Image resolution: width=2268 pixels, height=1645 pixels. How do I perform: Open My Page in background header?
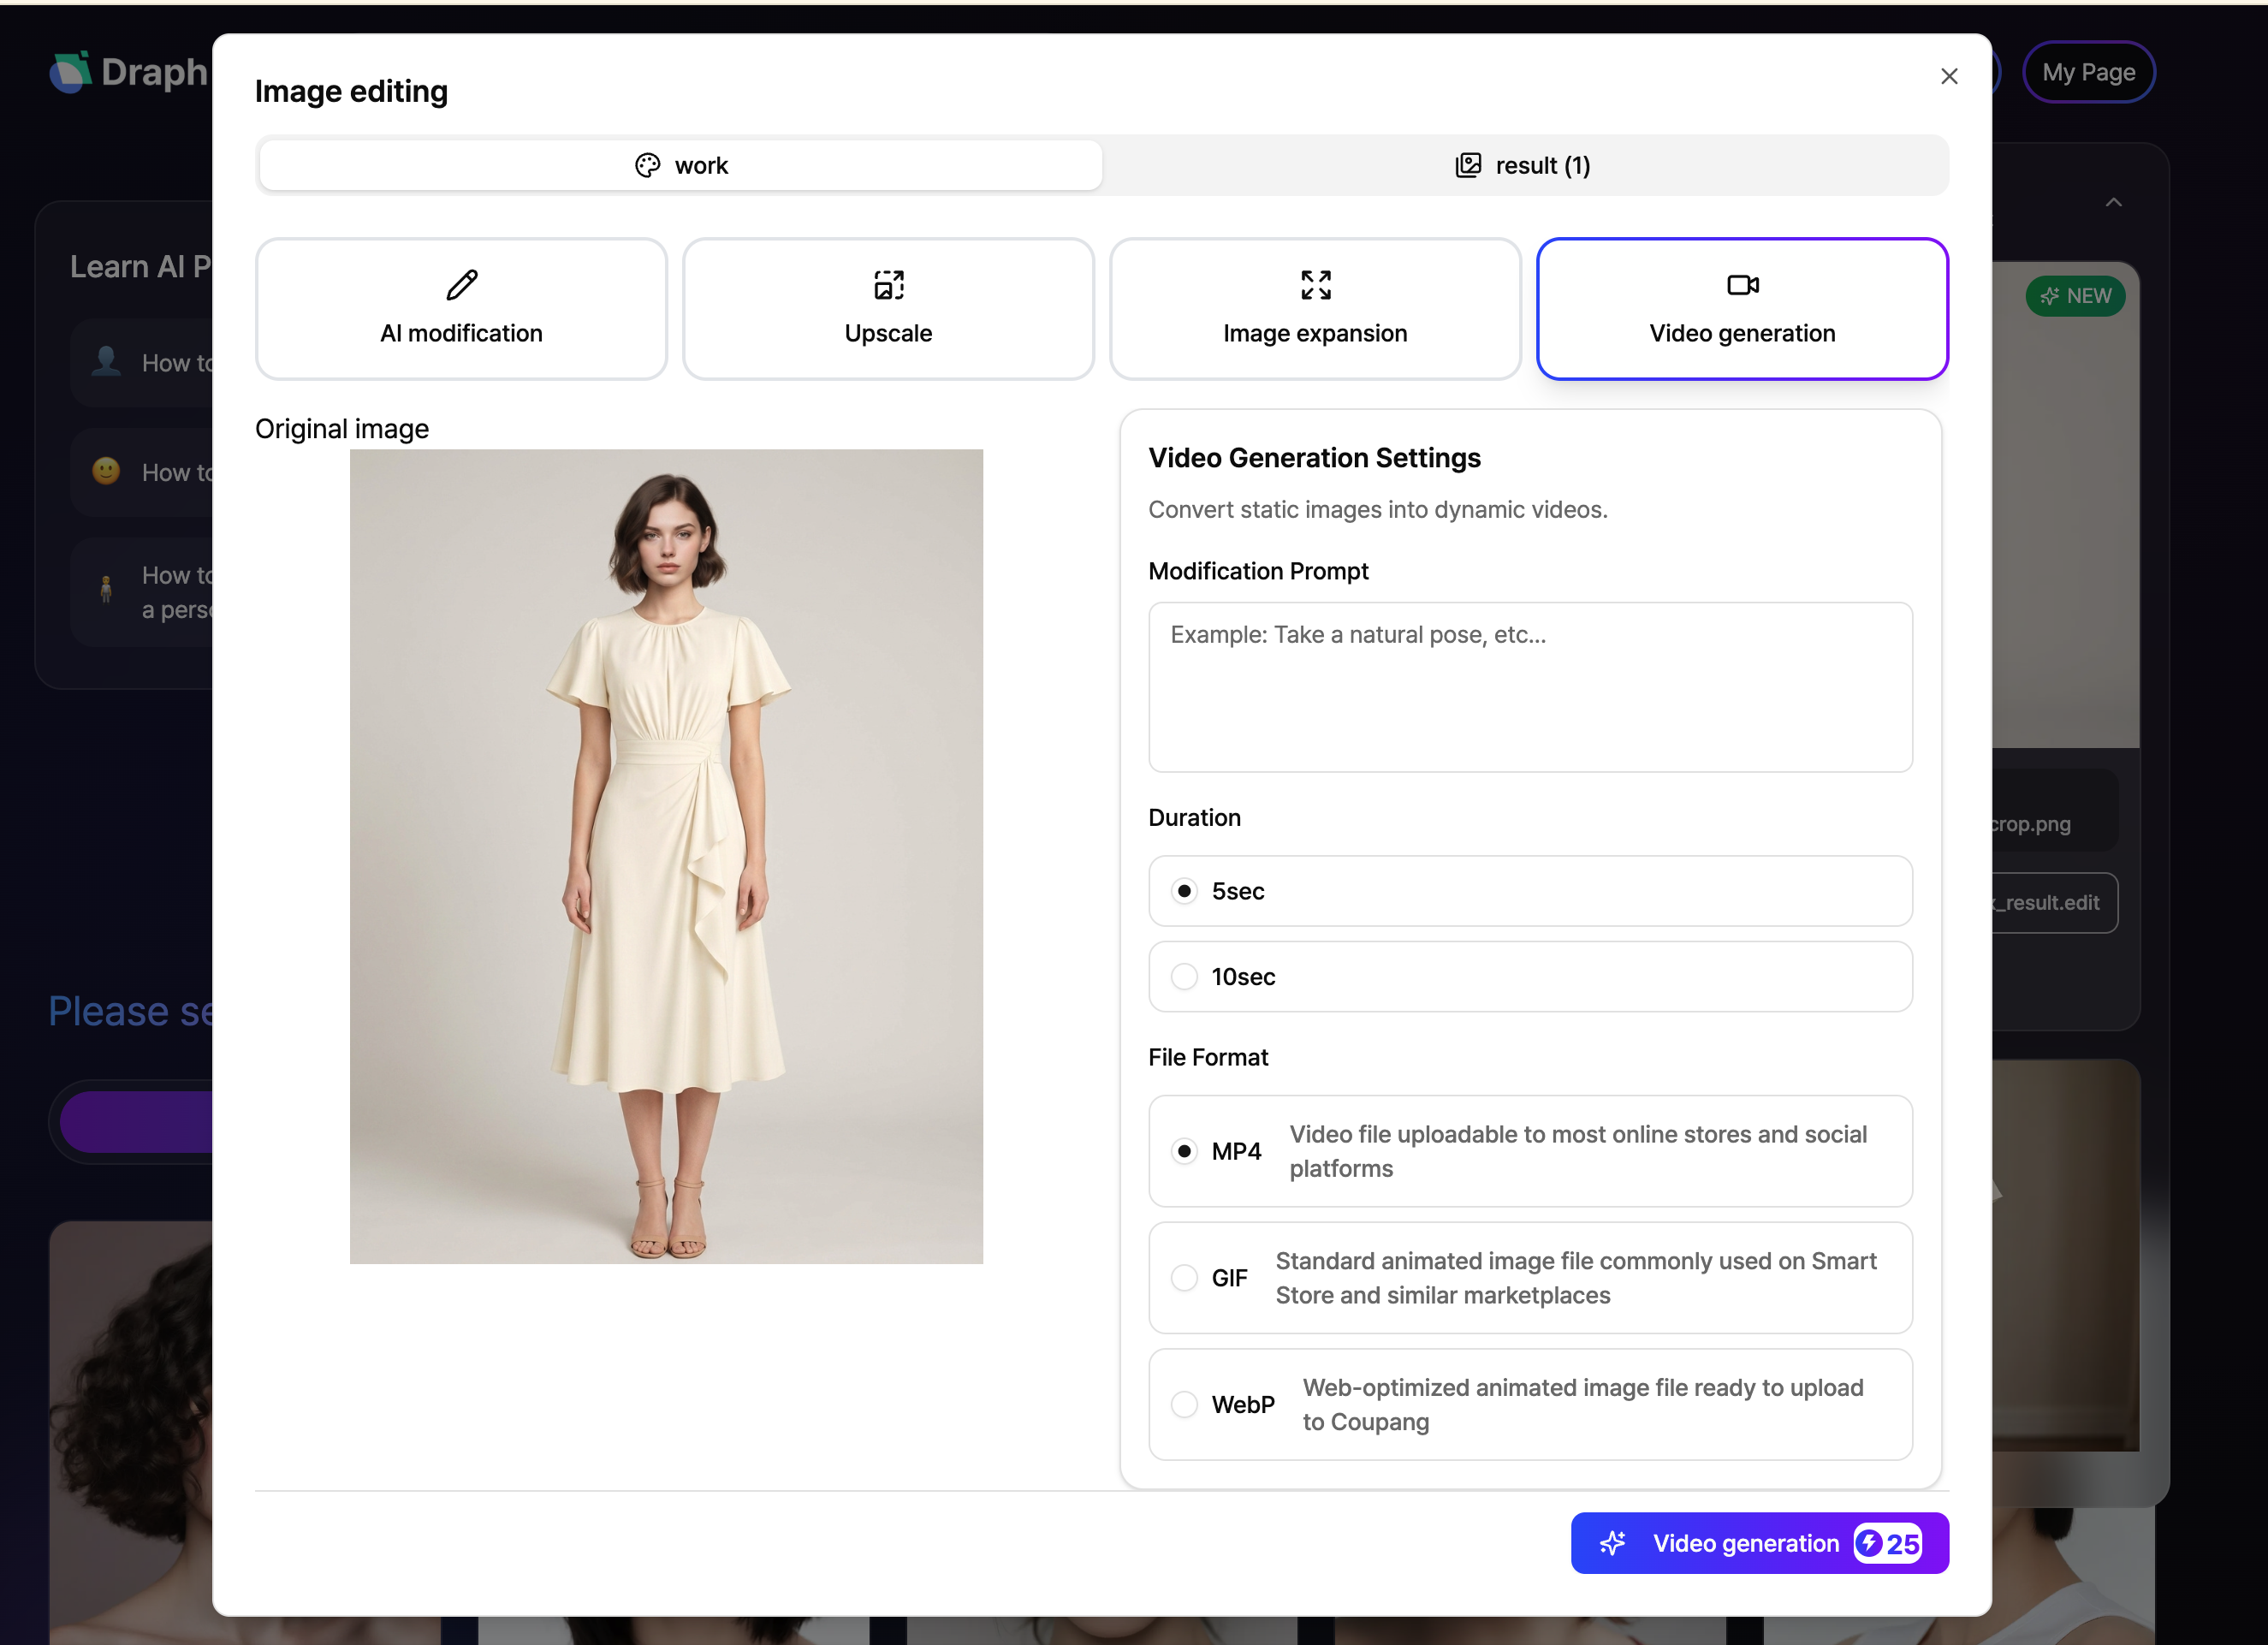coord(2088,72)
